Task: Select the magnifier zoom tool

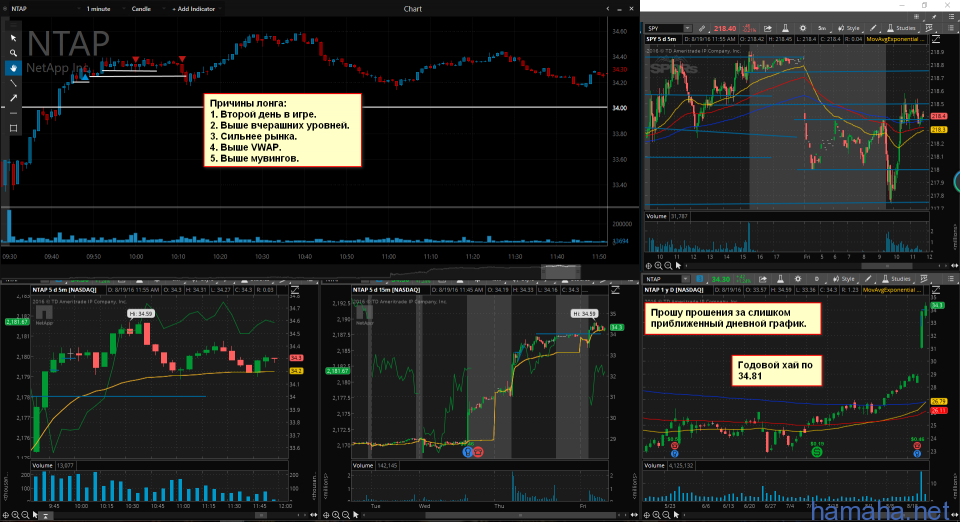Action: (x=13, y=53)
